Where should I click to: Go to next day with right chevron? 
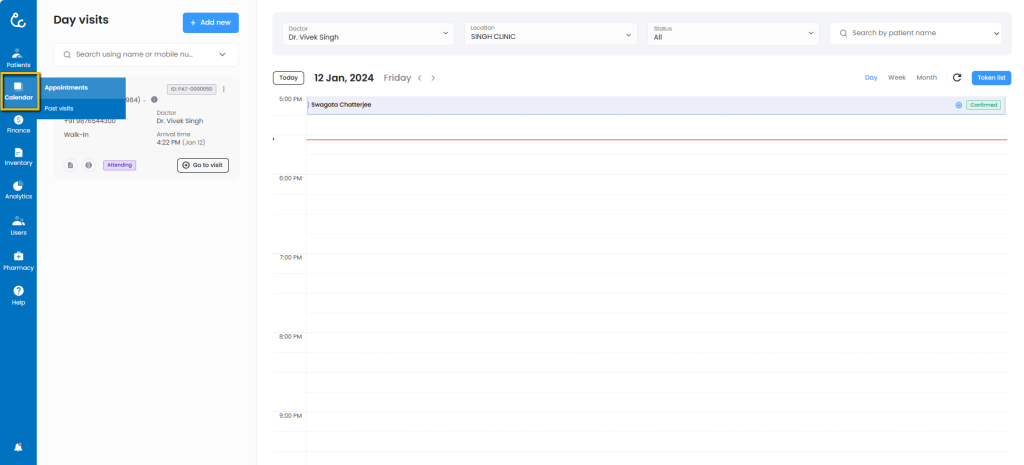tap(433, 78)
